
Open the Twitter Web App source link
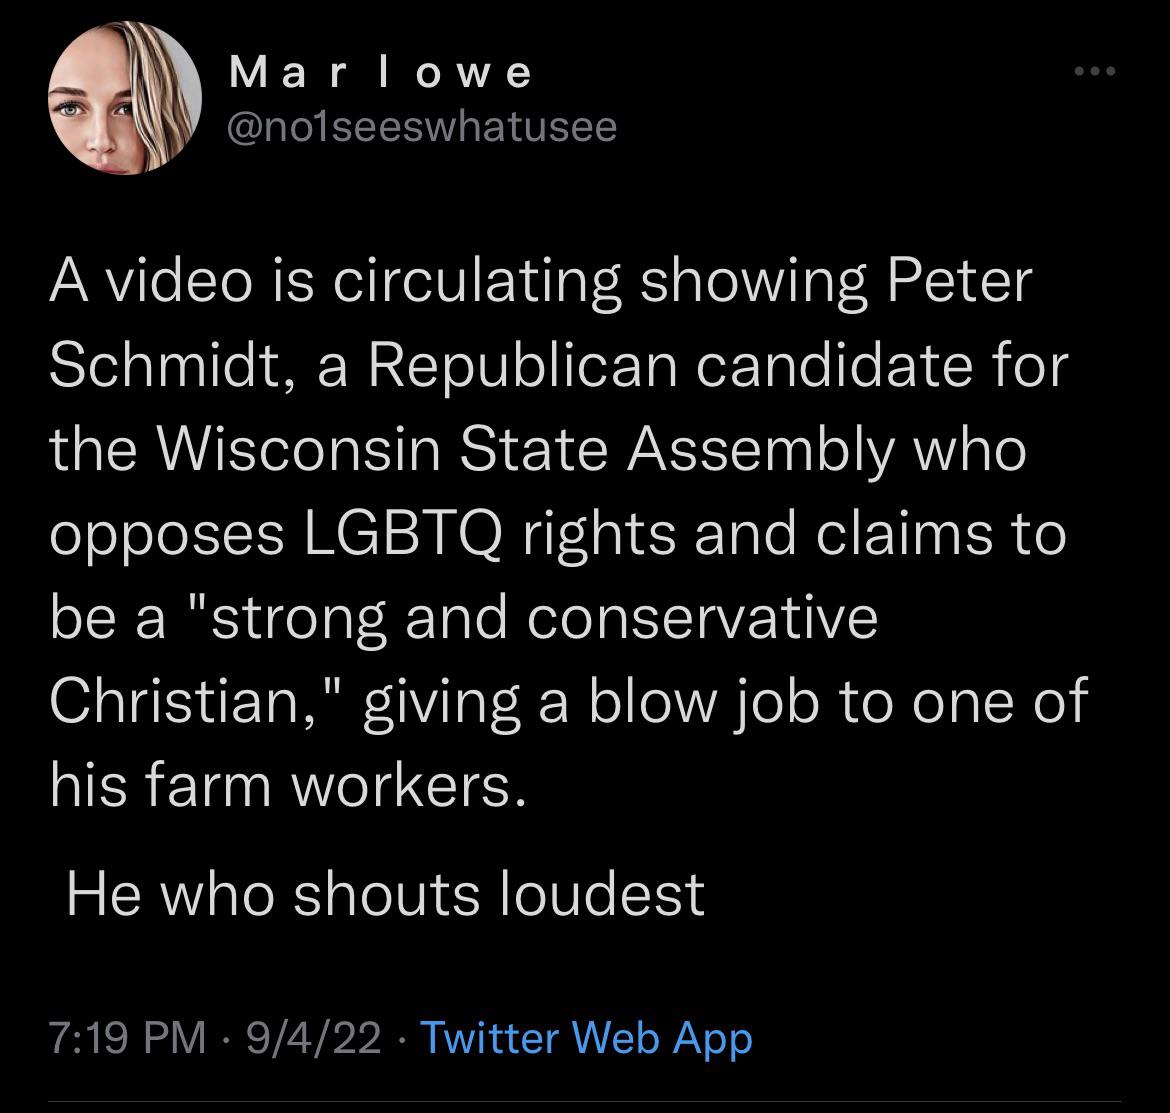pos(585,1038)
